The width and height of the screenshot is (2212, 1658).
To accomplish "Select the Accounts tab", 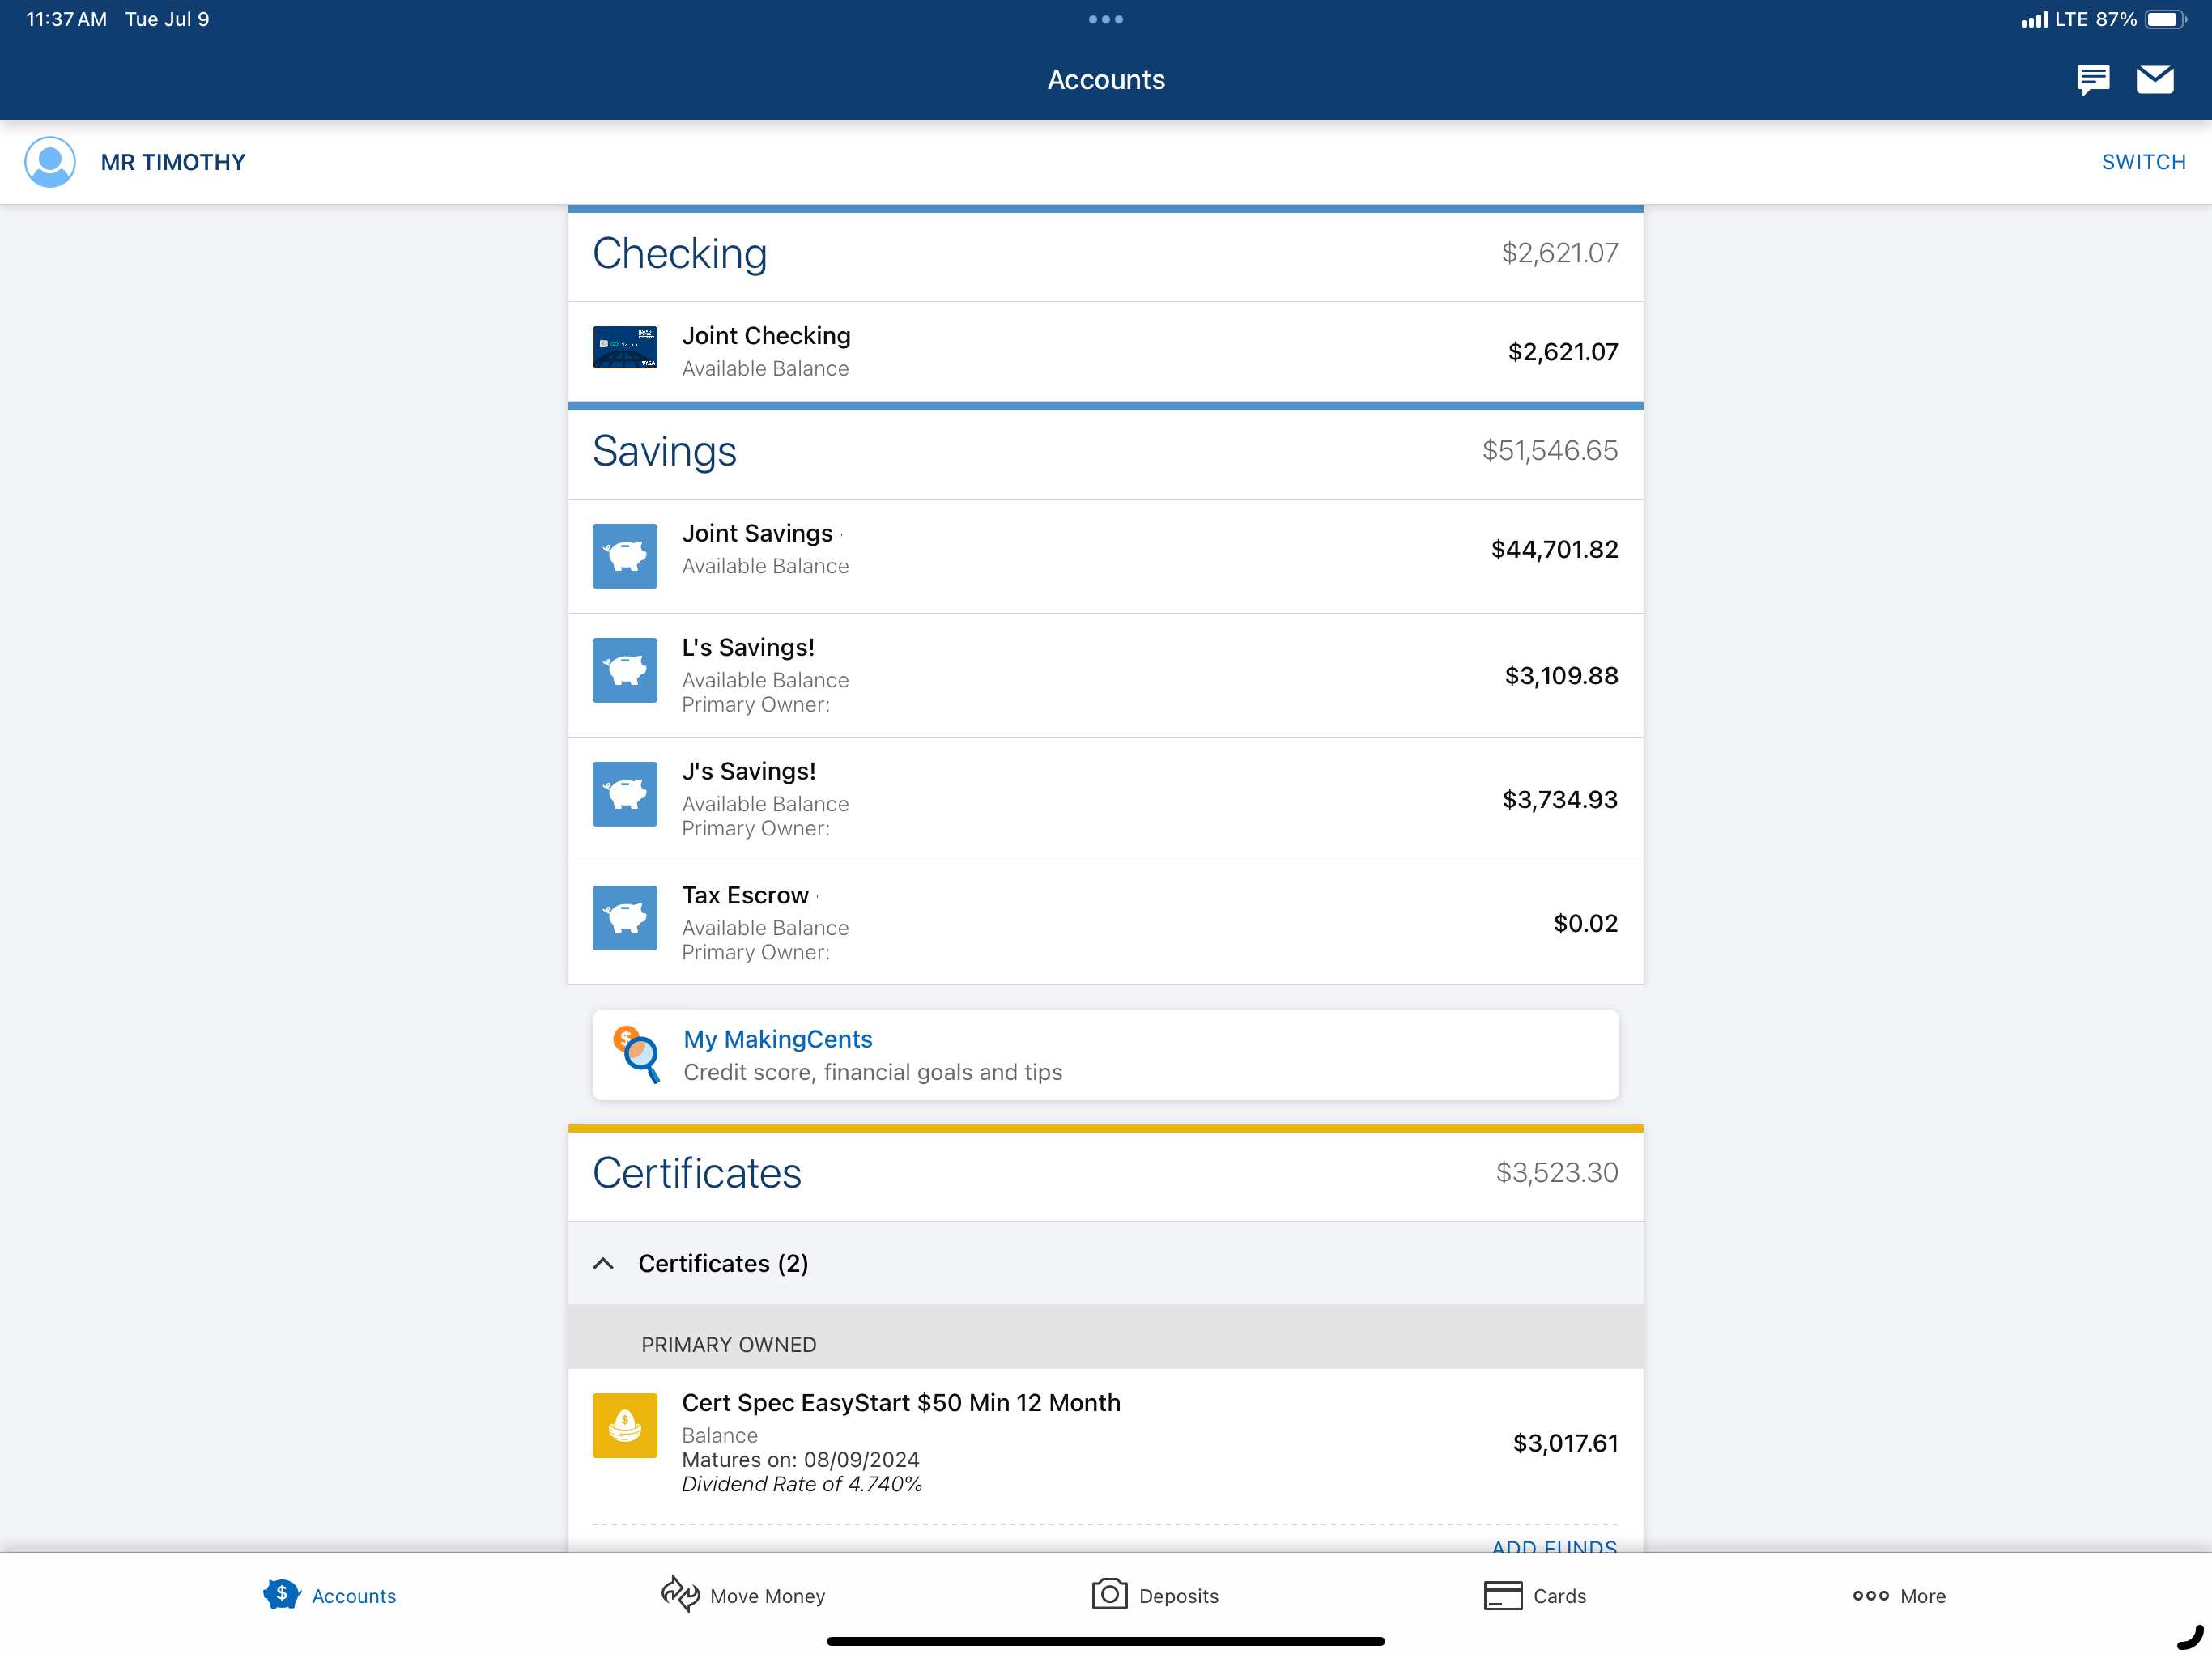I will 330,1595.
